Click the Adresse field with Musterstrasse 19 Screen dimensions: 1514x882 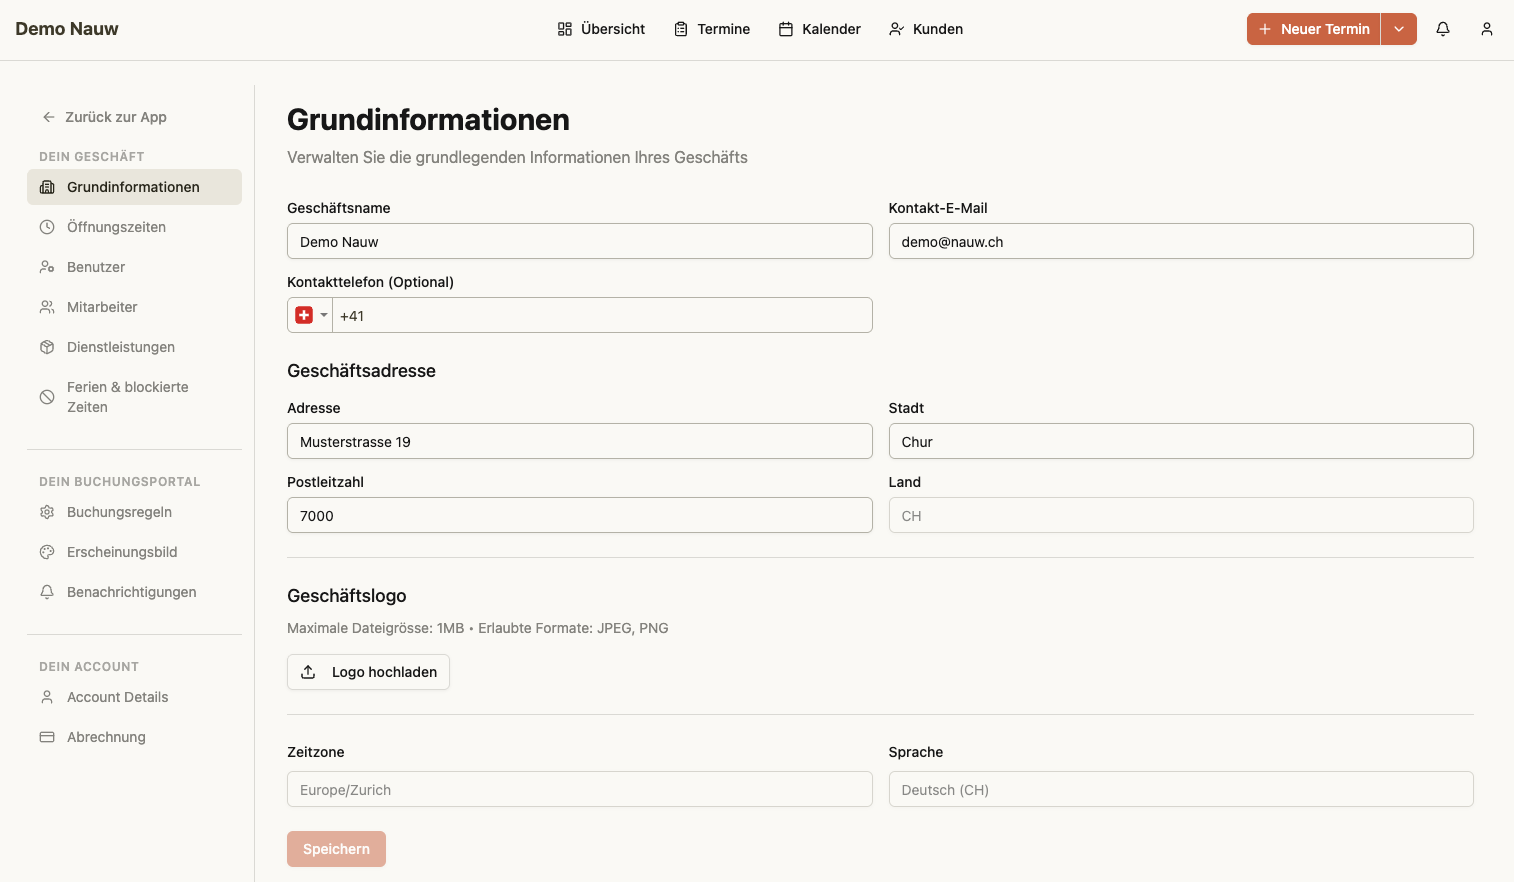(x=580, y=441)
